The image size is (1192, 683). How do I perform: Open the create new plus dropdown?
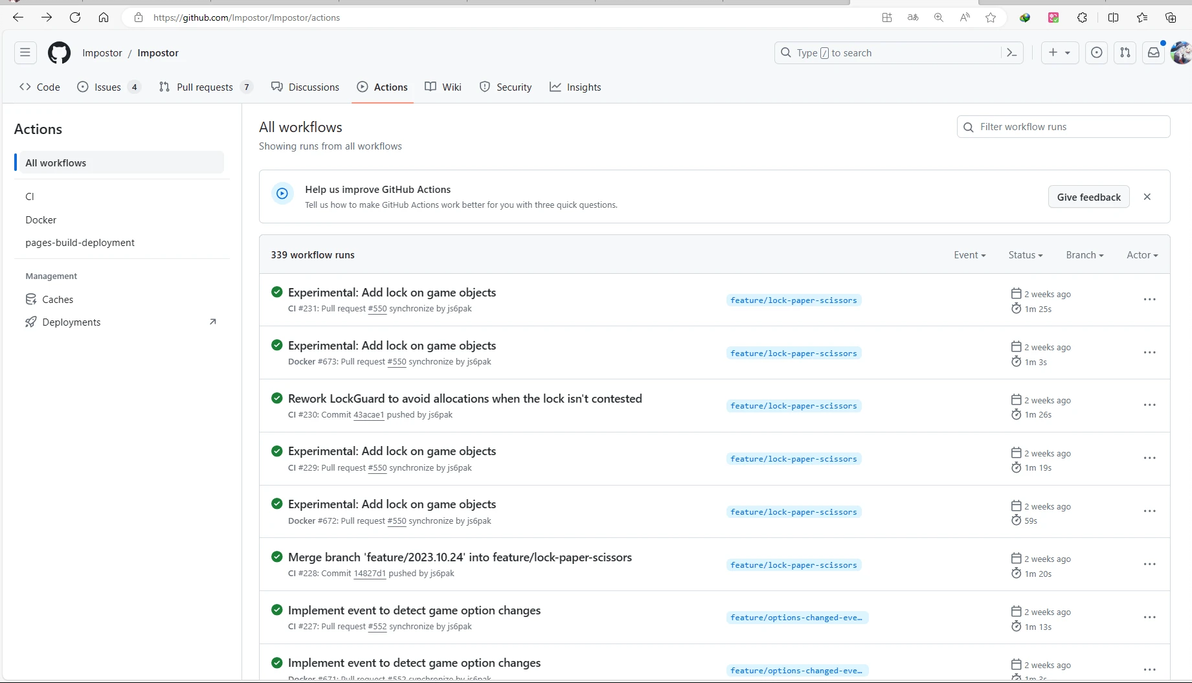[1059, 53]
